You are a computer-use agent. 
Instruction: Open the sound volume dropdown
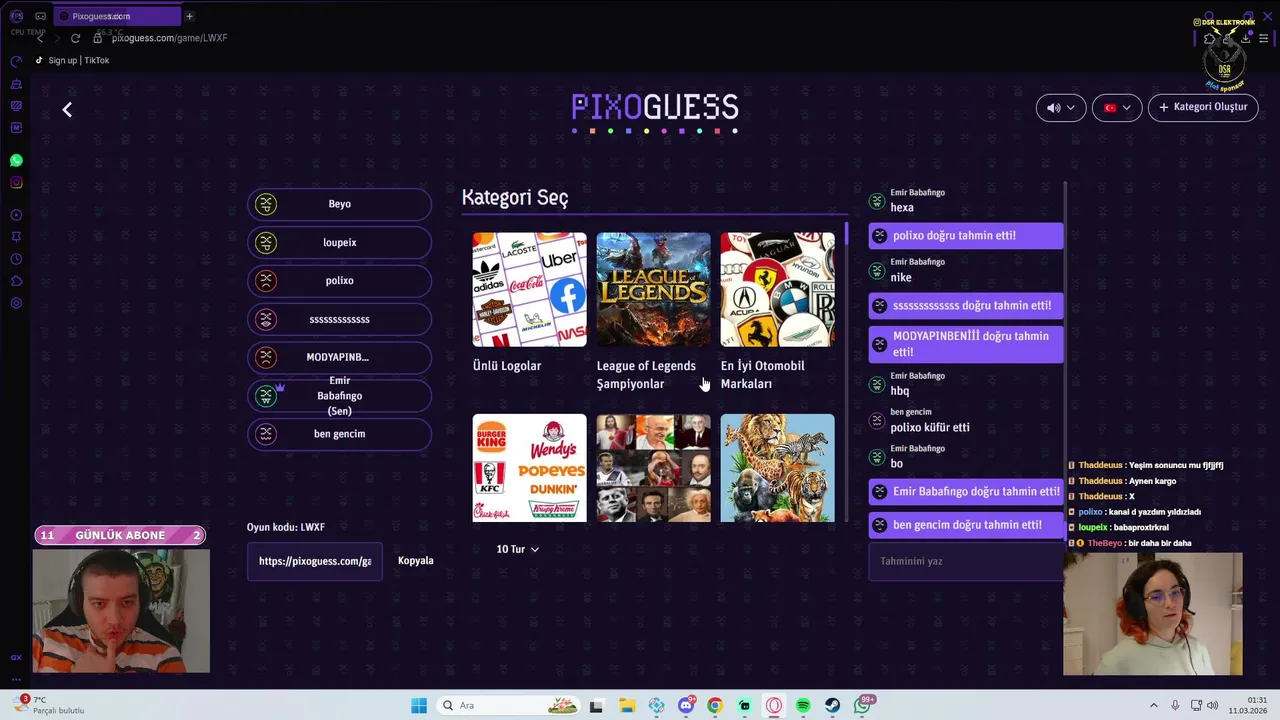click(x=1060, y=107)
